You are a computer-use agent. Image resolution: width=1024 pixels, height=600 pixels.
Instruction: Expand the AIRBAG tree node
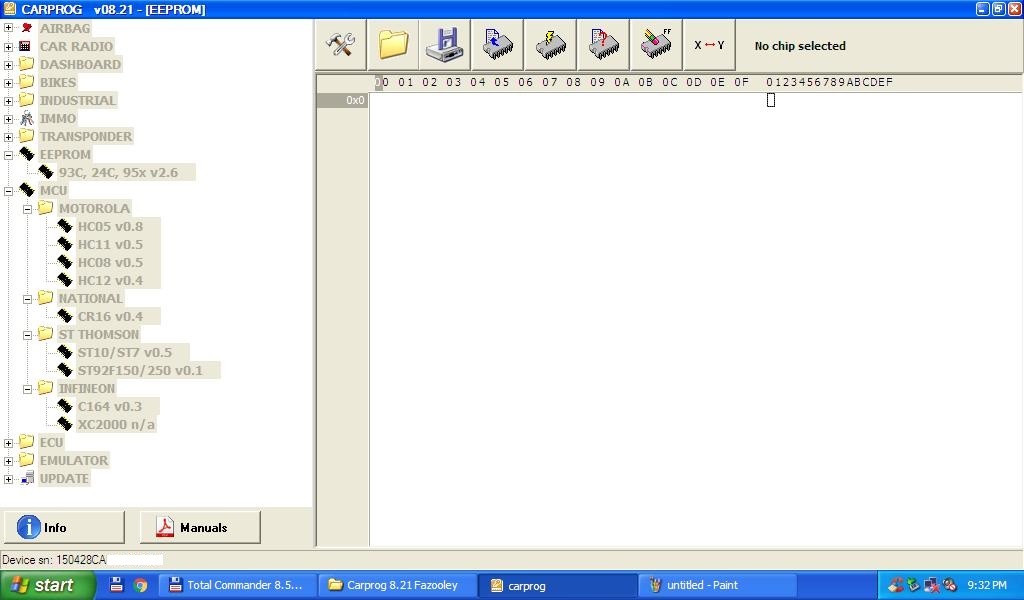coord(8,28)
